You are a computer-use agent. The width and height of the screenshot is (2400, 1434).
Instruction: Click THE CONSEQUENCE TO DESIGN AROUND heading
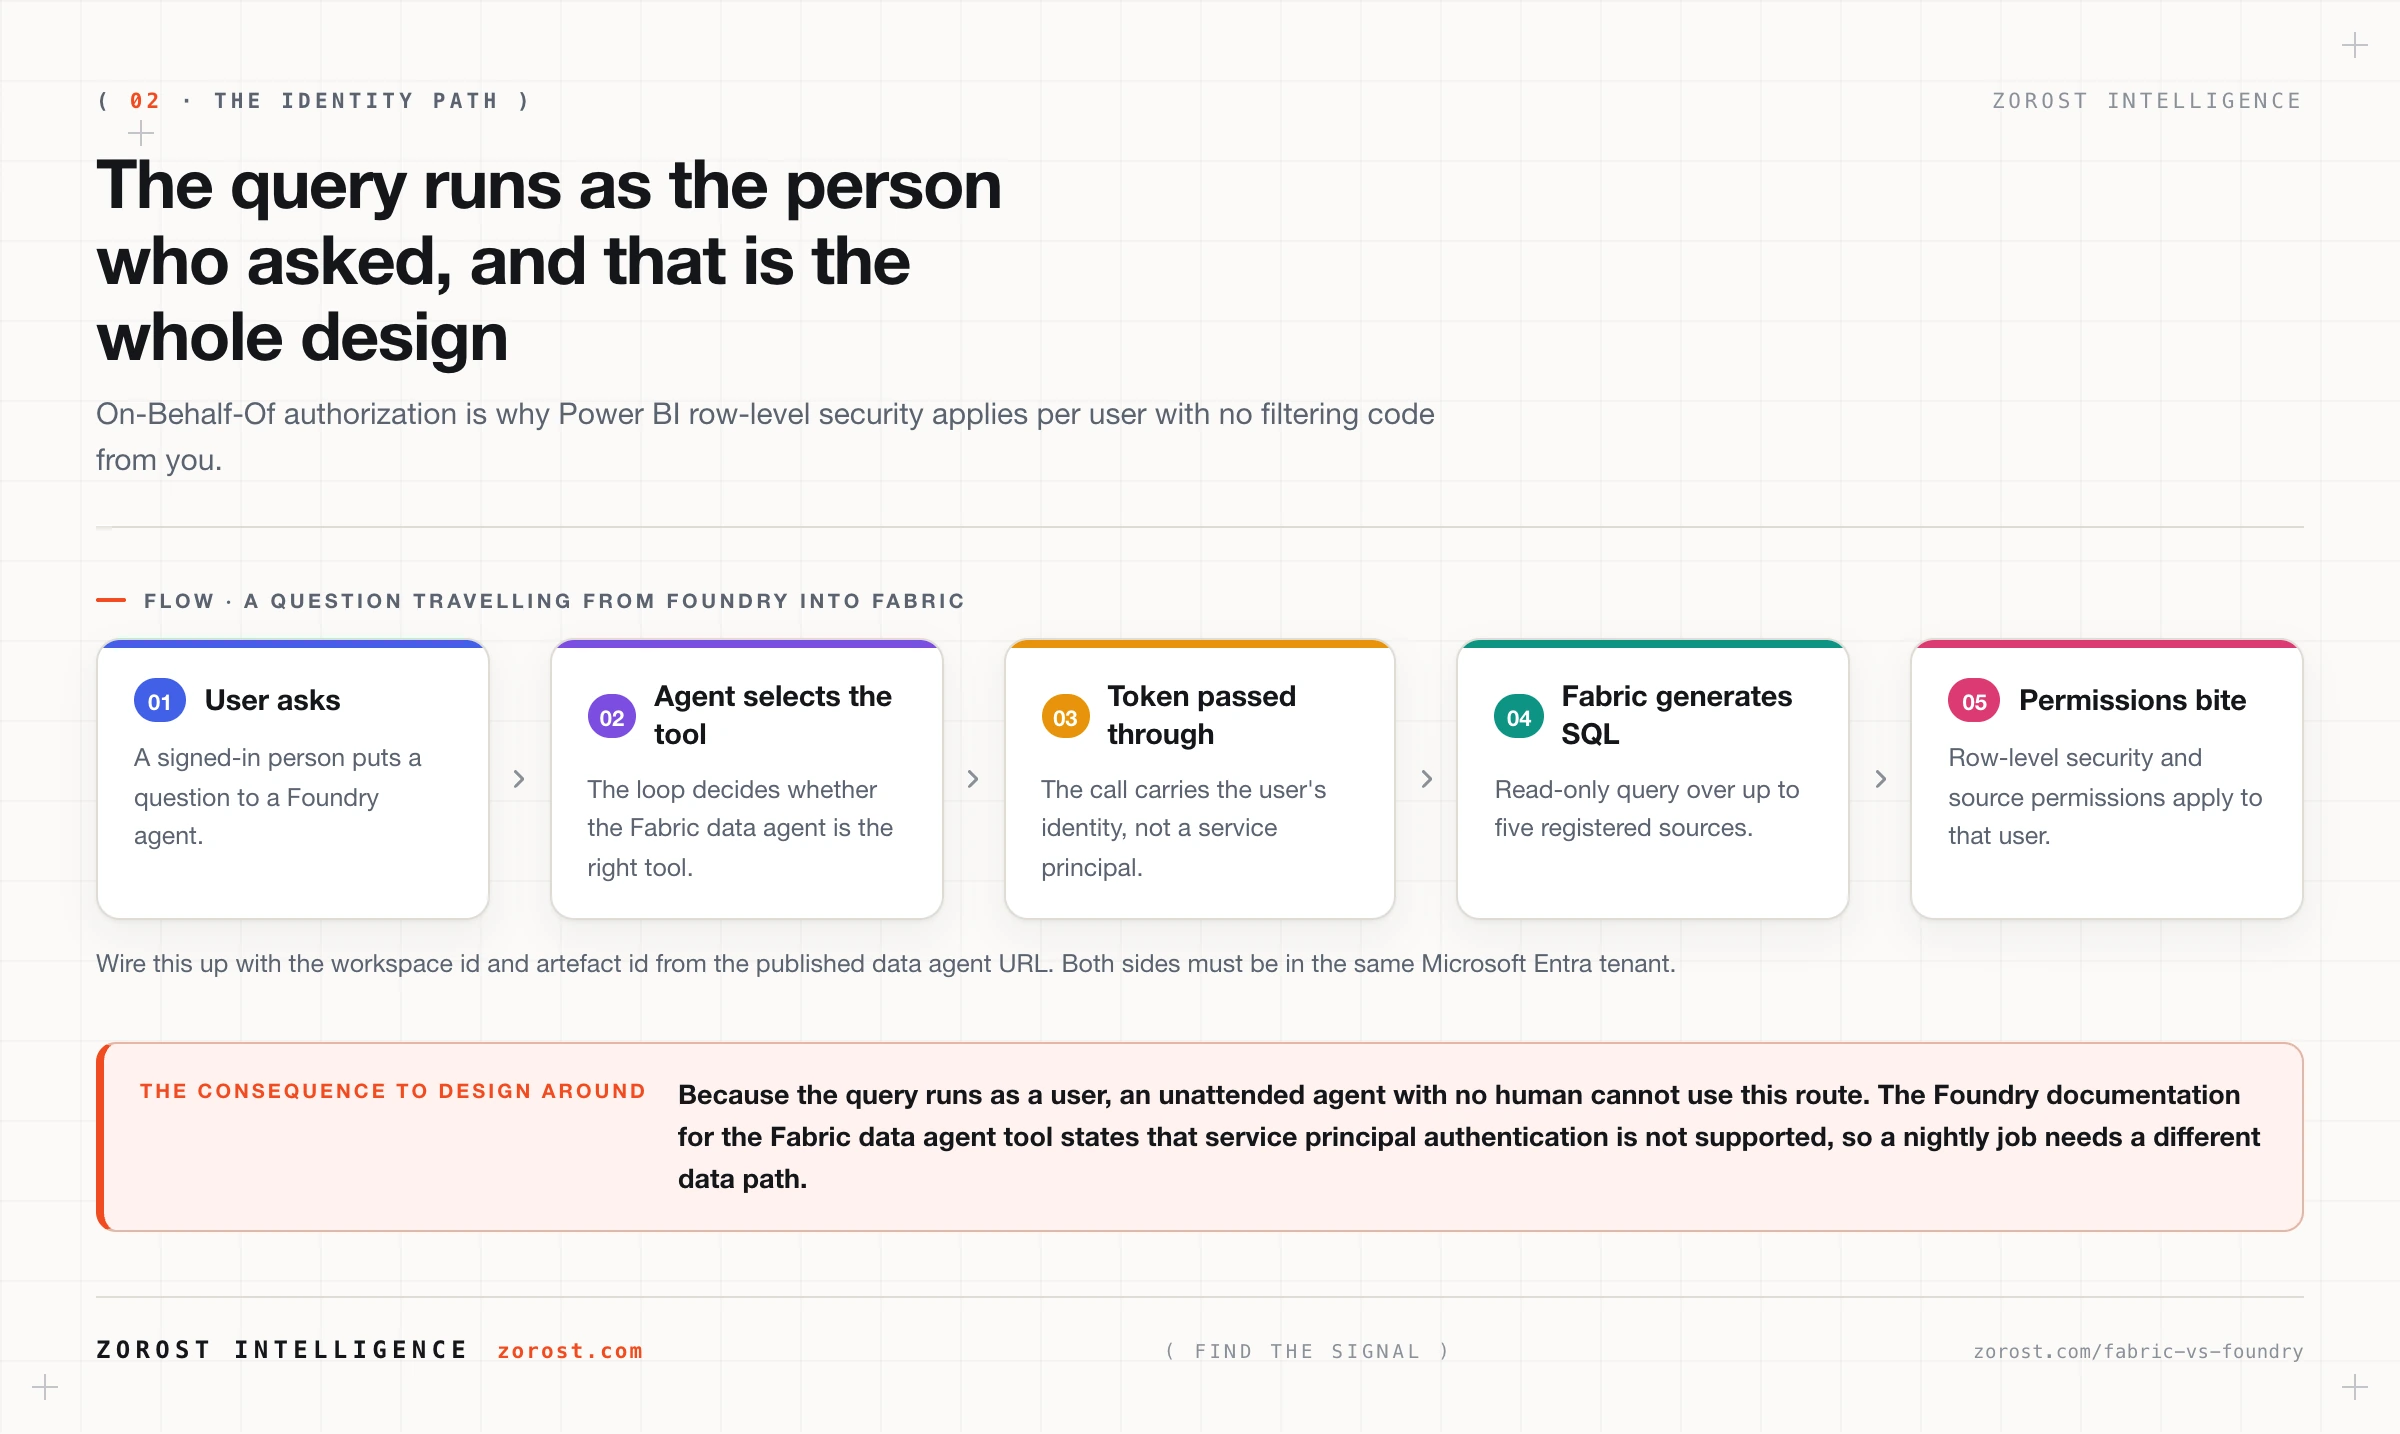click(393, 1091)
